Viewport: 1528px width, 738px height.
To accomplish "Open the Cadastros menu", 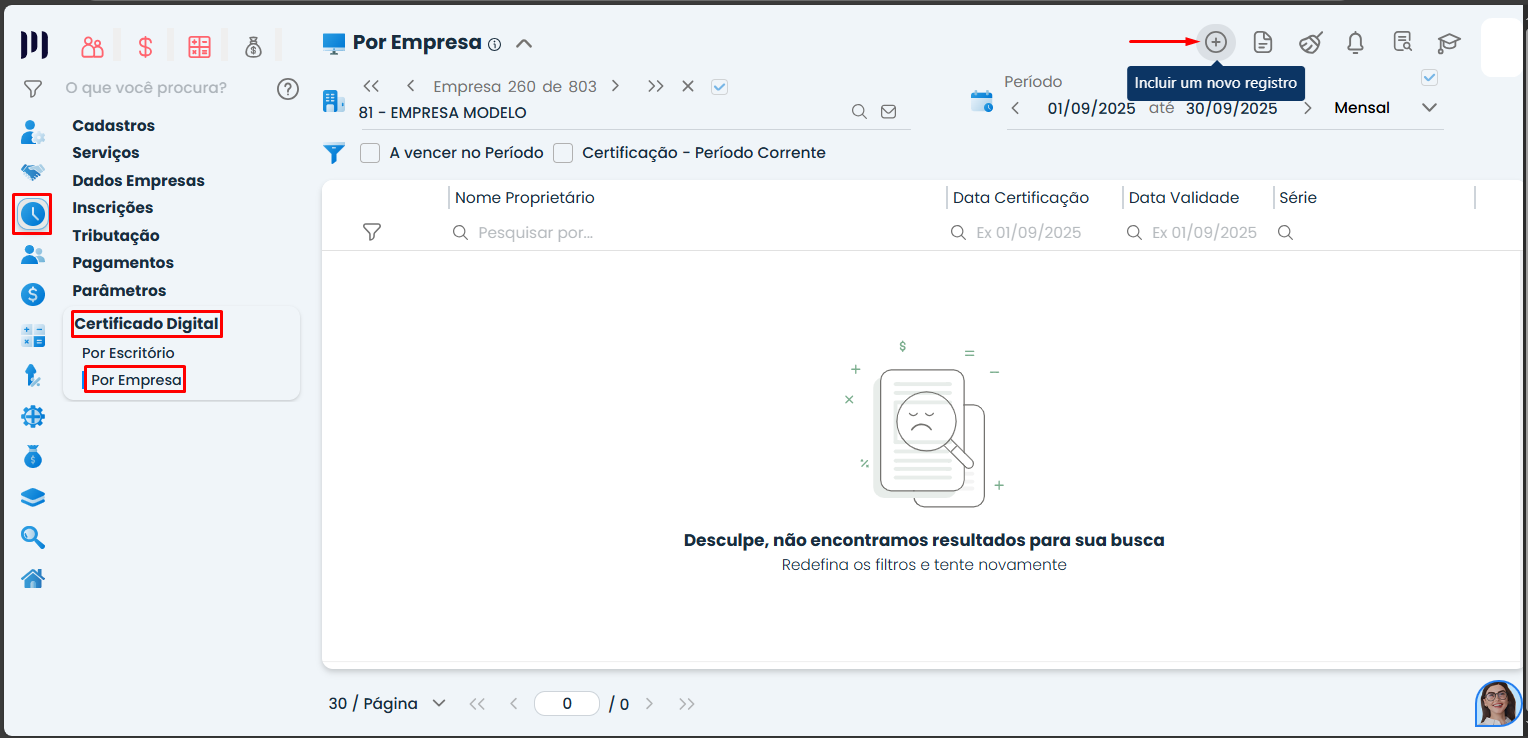I will coord(114,126).
